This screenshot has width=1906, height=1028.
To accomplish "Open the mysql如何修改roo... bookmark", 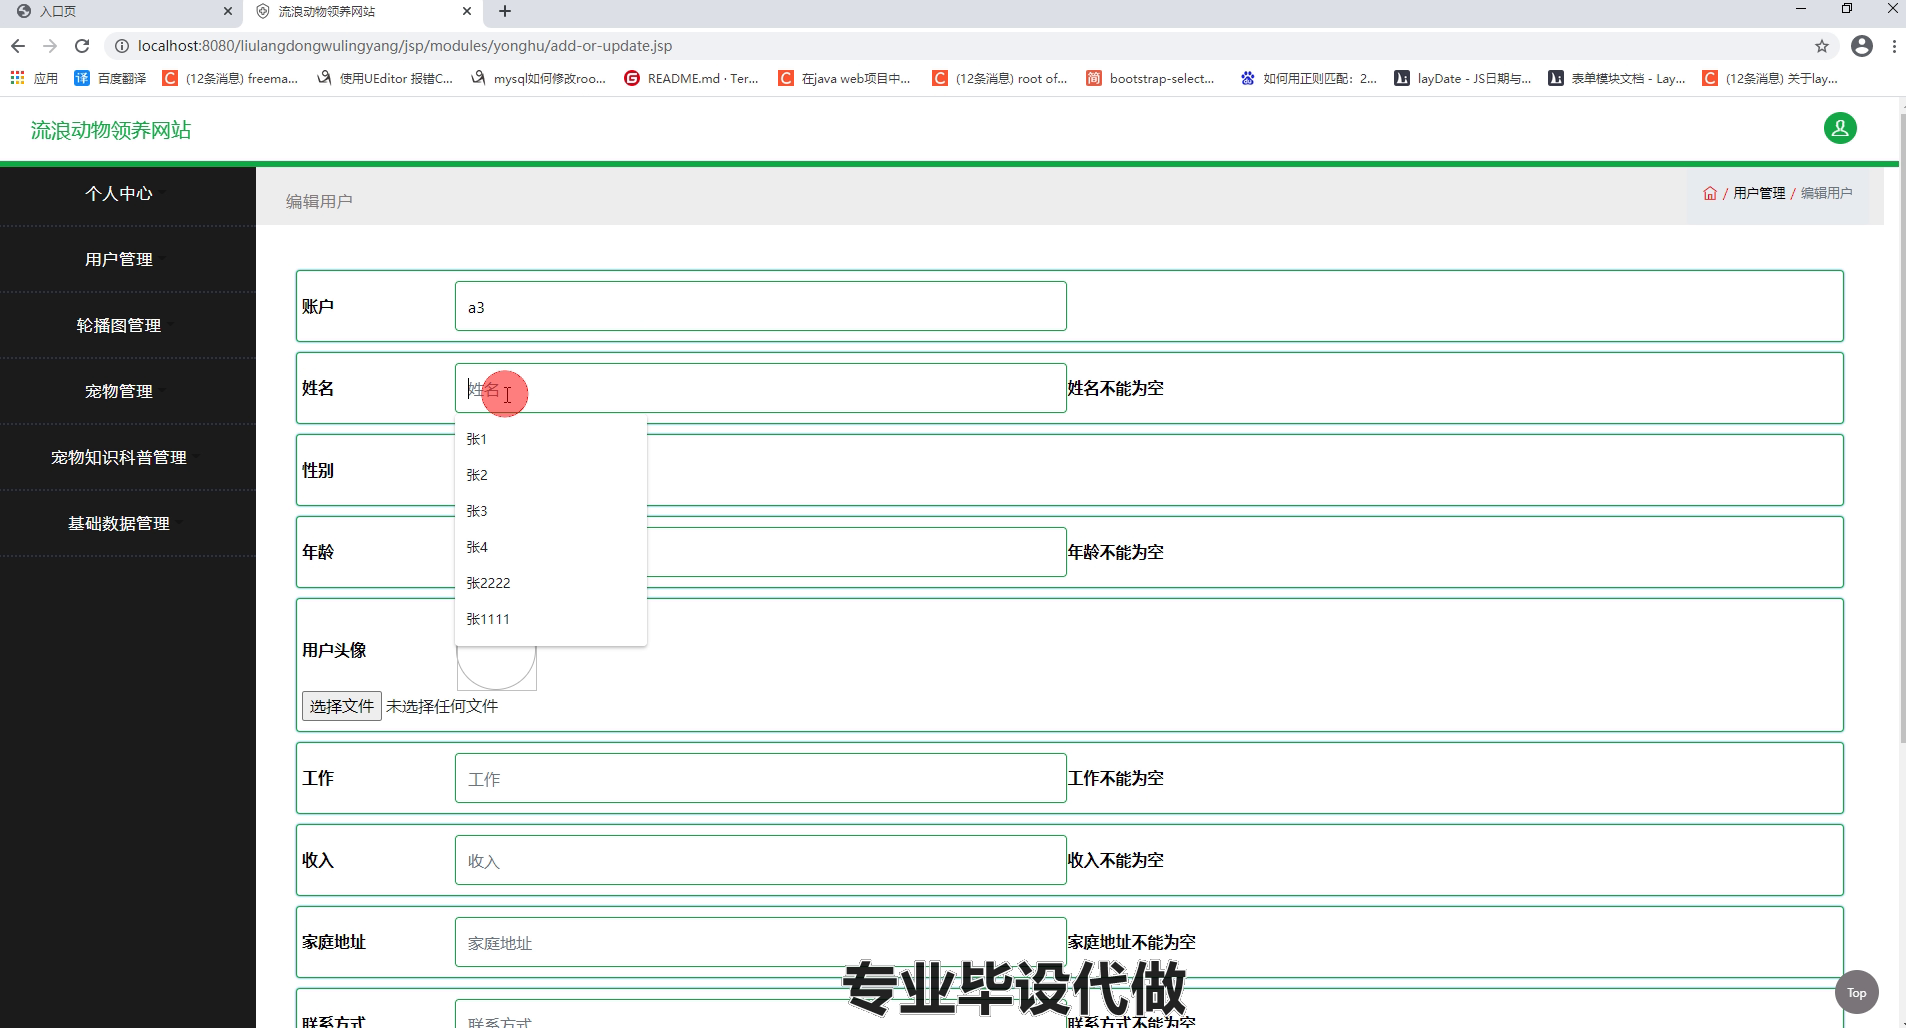I will 538,78.
